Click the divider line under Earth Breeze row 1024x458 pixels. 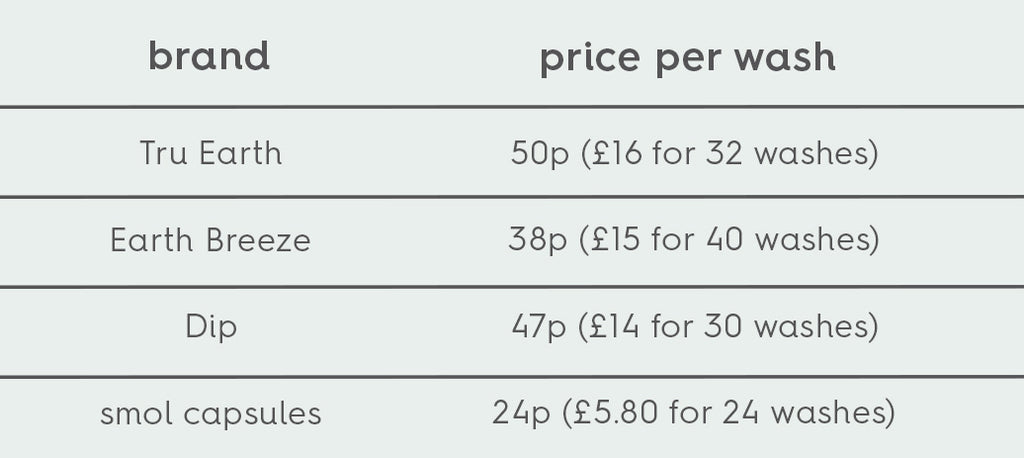[512, 287]
